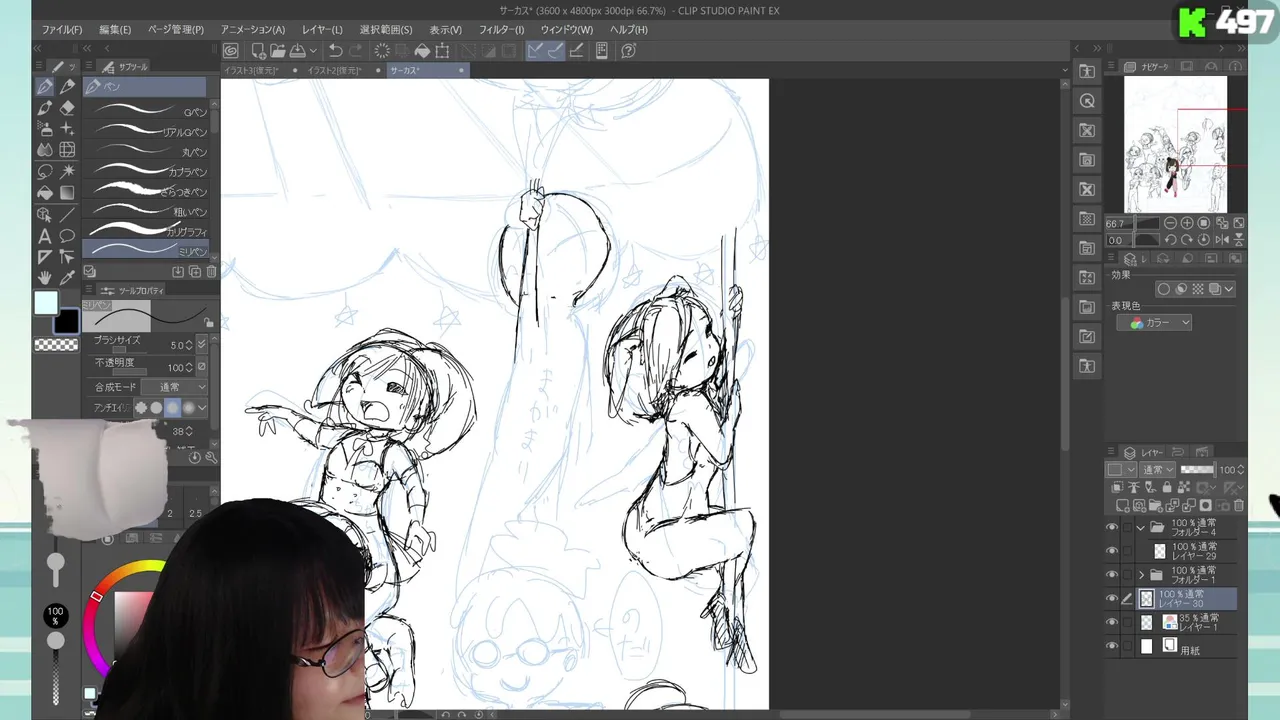
Task: Delete the selected layer with trash icon
Action: click(1239, 506)
